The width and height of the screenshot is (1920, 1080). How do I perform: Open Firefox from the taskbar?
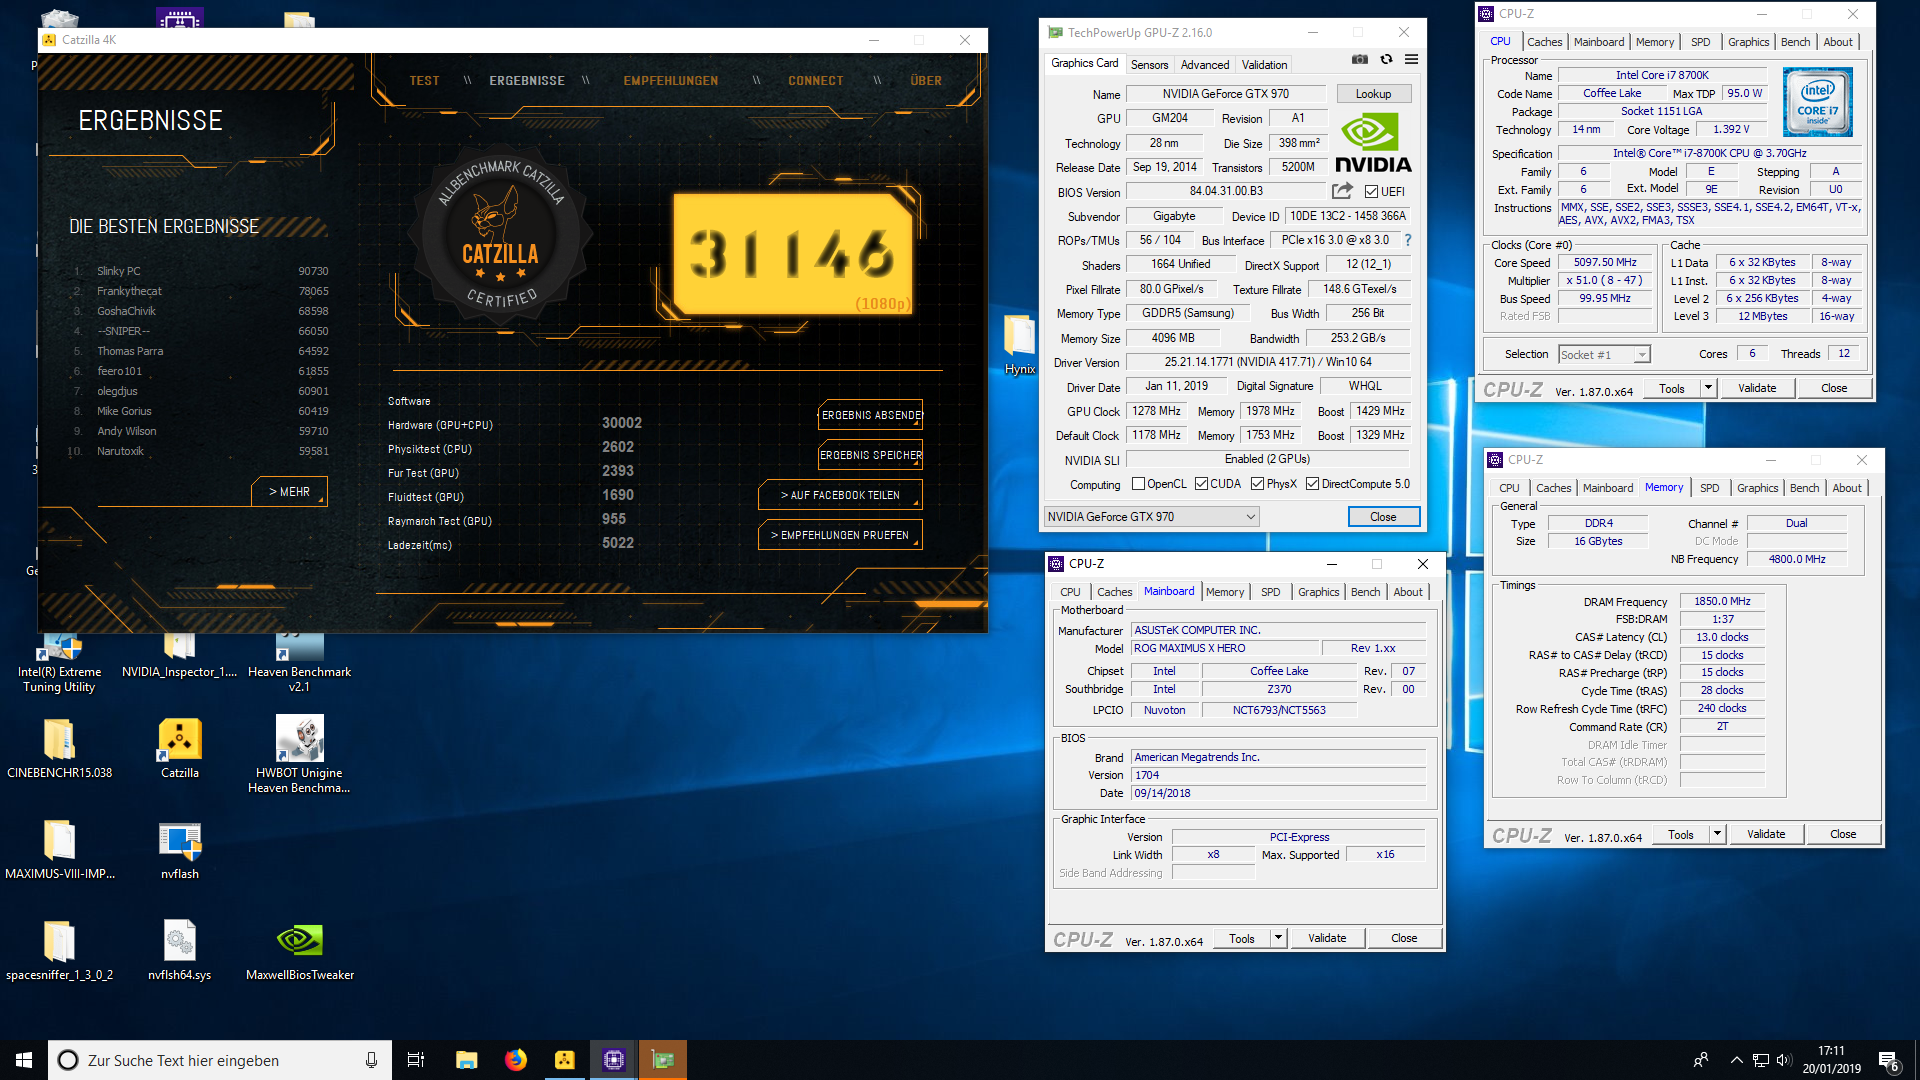(516, 1060)
